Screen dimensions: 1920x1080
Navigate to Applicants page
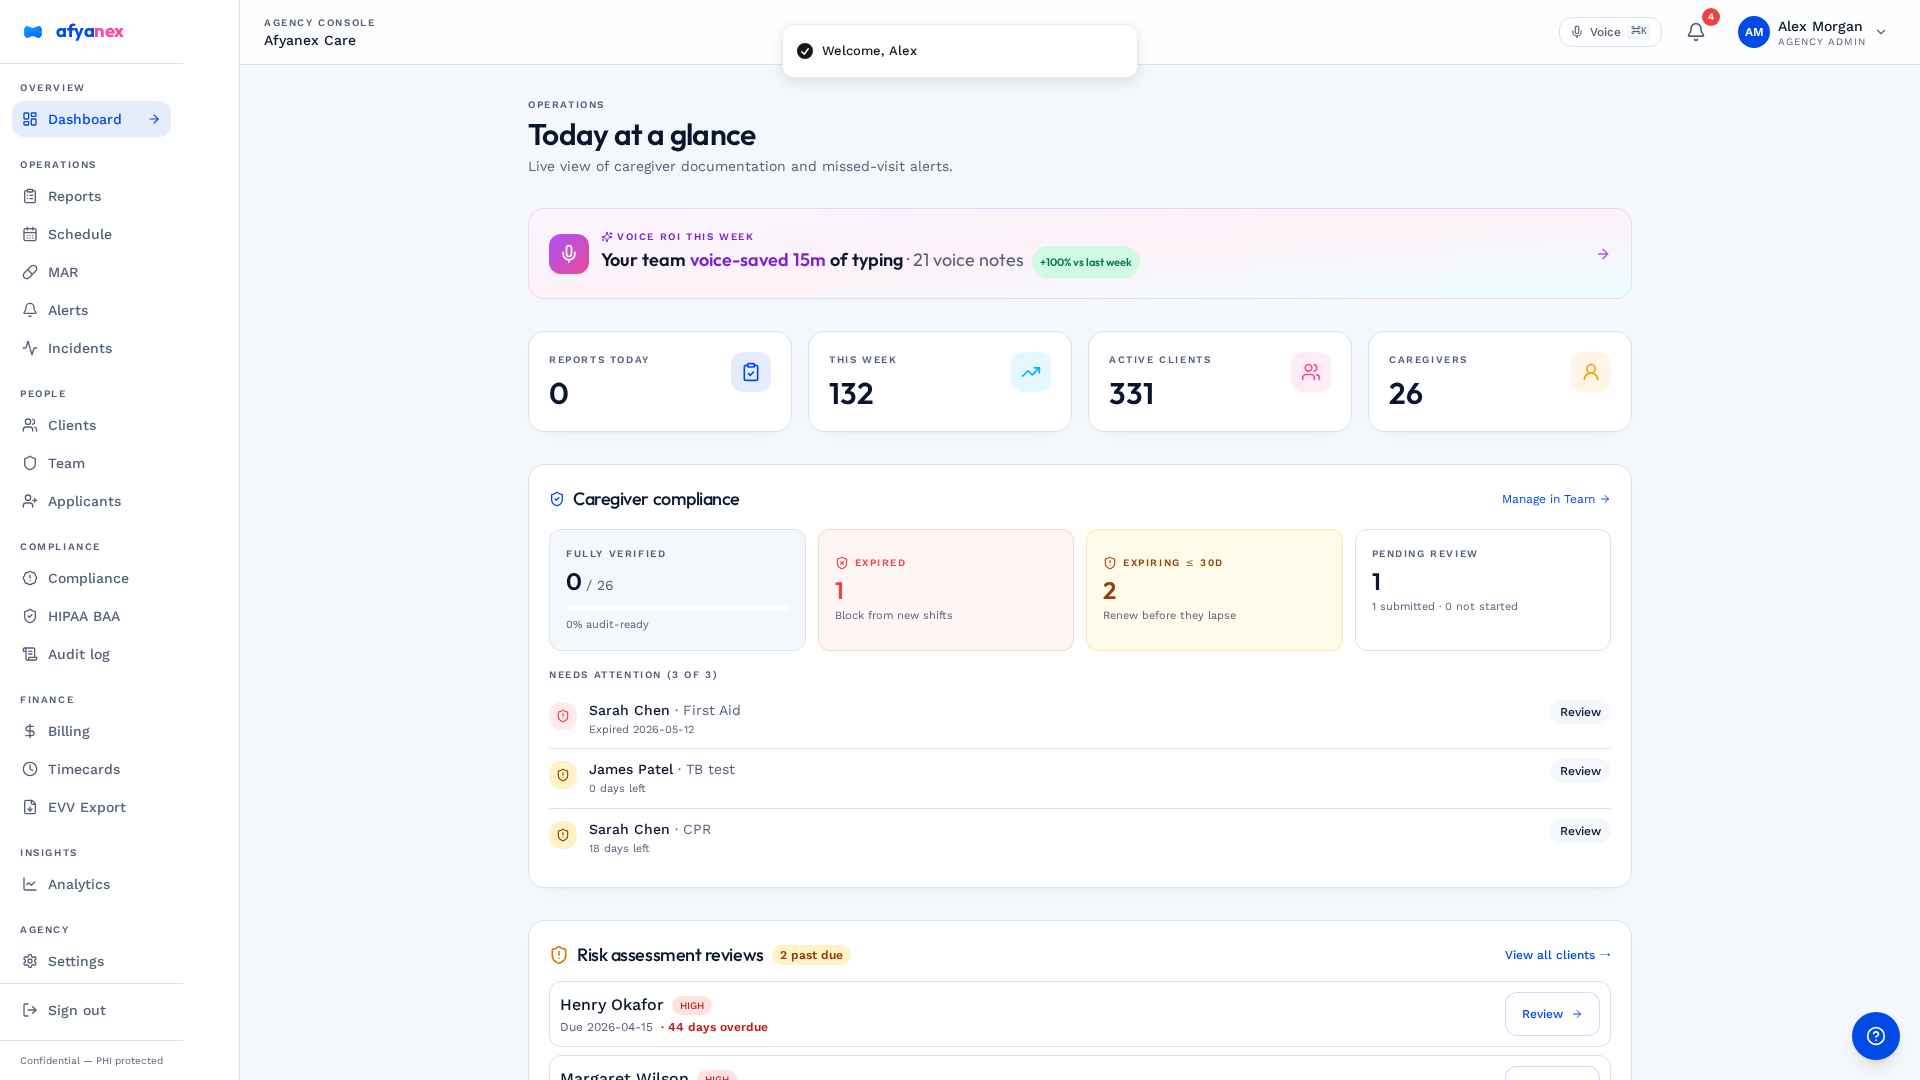point(91,501)
